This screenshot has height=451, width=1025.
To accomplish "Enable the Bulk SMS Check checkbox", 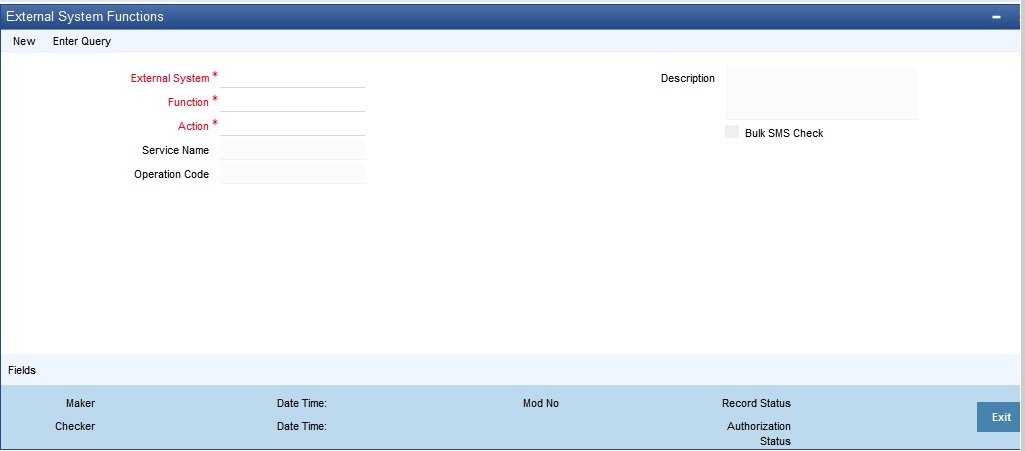I will click(x=732, y=131).
